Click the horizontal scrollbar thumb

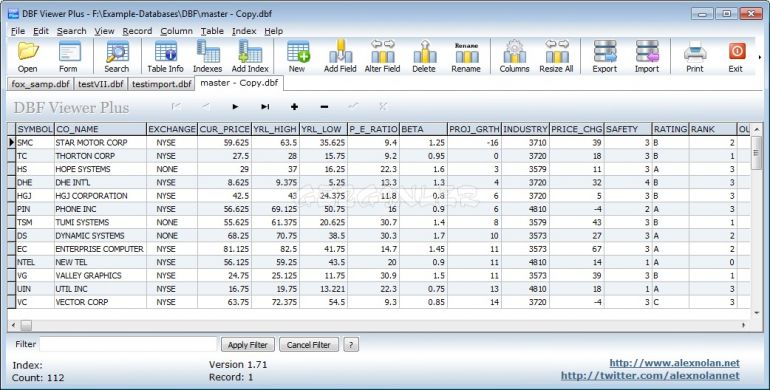pyautogui.click(x=26, y=325)
